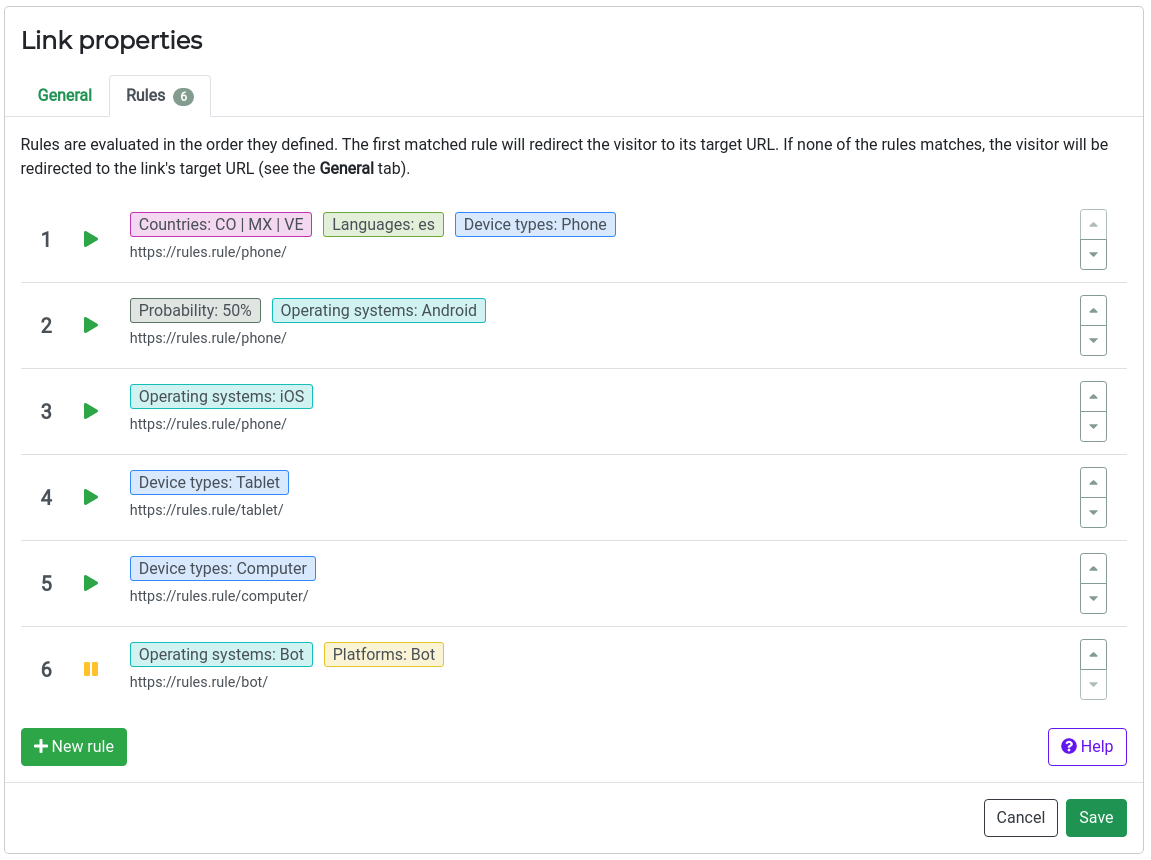Click the URL https://rules.rule/tablet/
Image resolution: width=1151 pixels, height=860 pixels.
tap(206, 509)
